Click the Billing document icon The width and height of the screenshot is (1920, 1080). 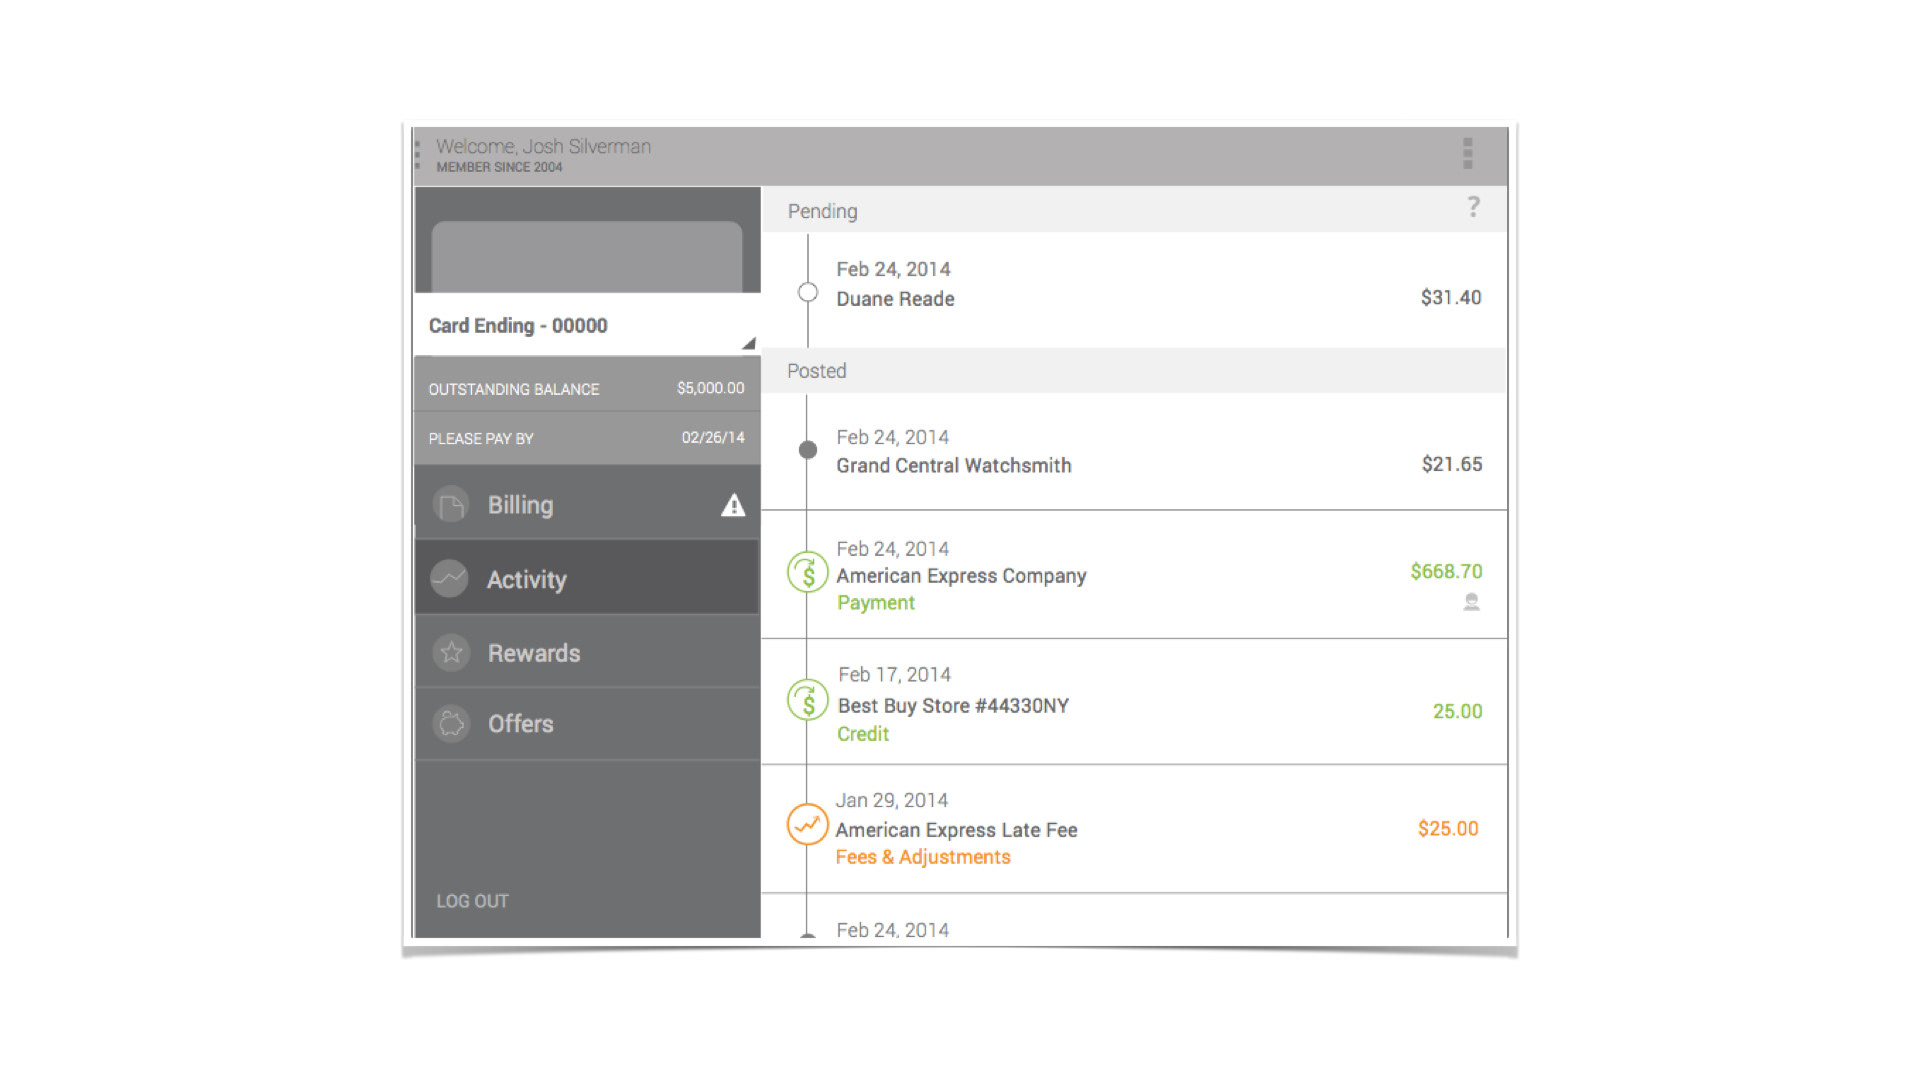451,505
